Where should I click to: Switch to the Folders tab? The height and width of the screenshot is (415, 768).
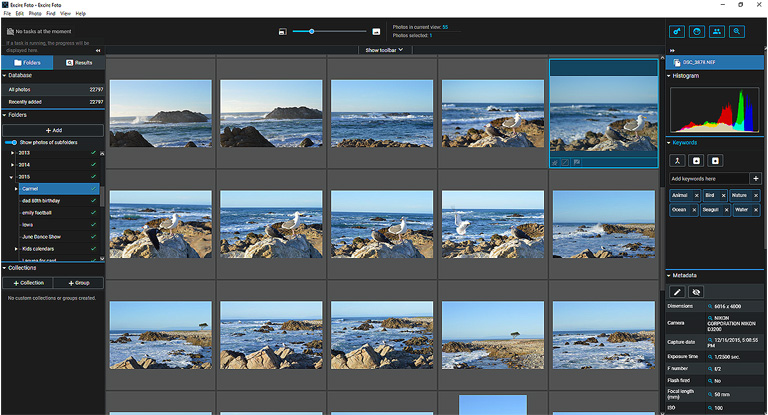coord(27,63)
